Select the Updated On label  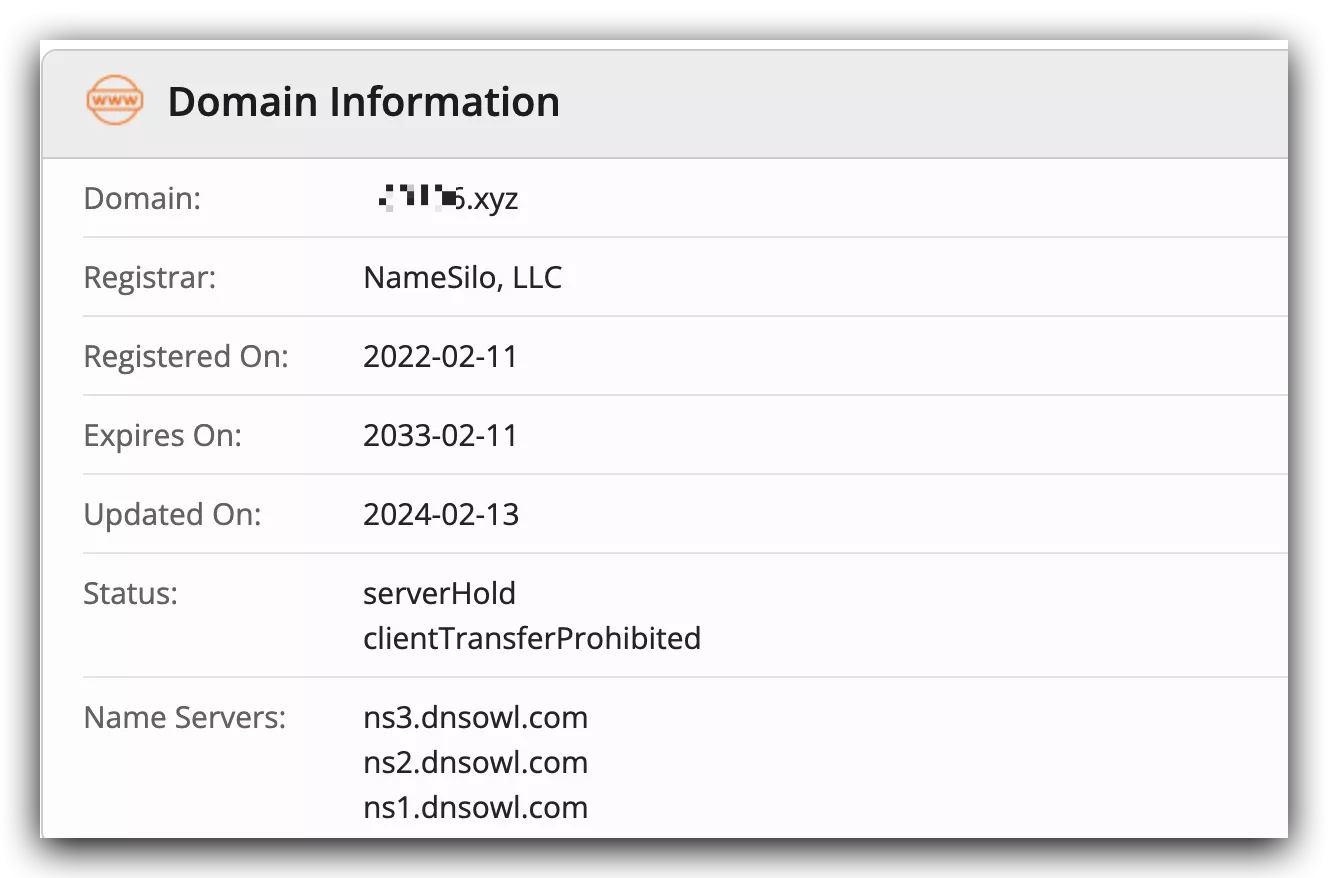coord(172,514)
